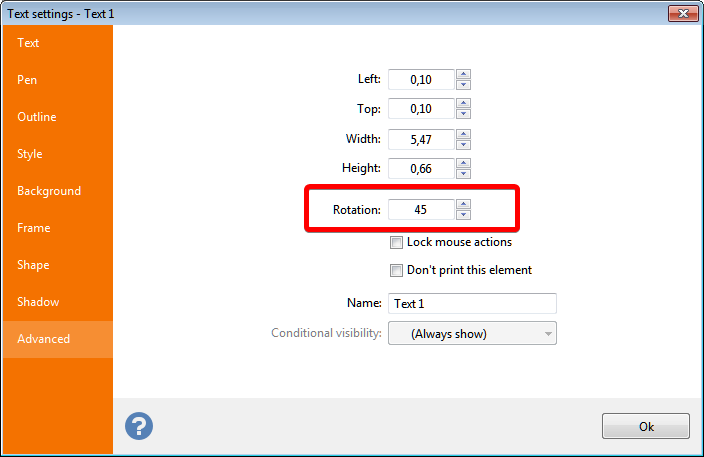704x457 pixels.
Task: Open the Conditional visibility dropdown
Action: [472, 334]
